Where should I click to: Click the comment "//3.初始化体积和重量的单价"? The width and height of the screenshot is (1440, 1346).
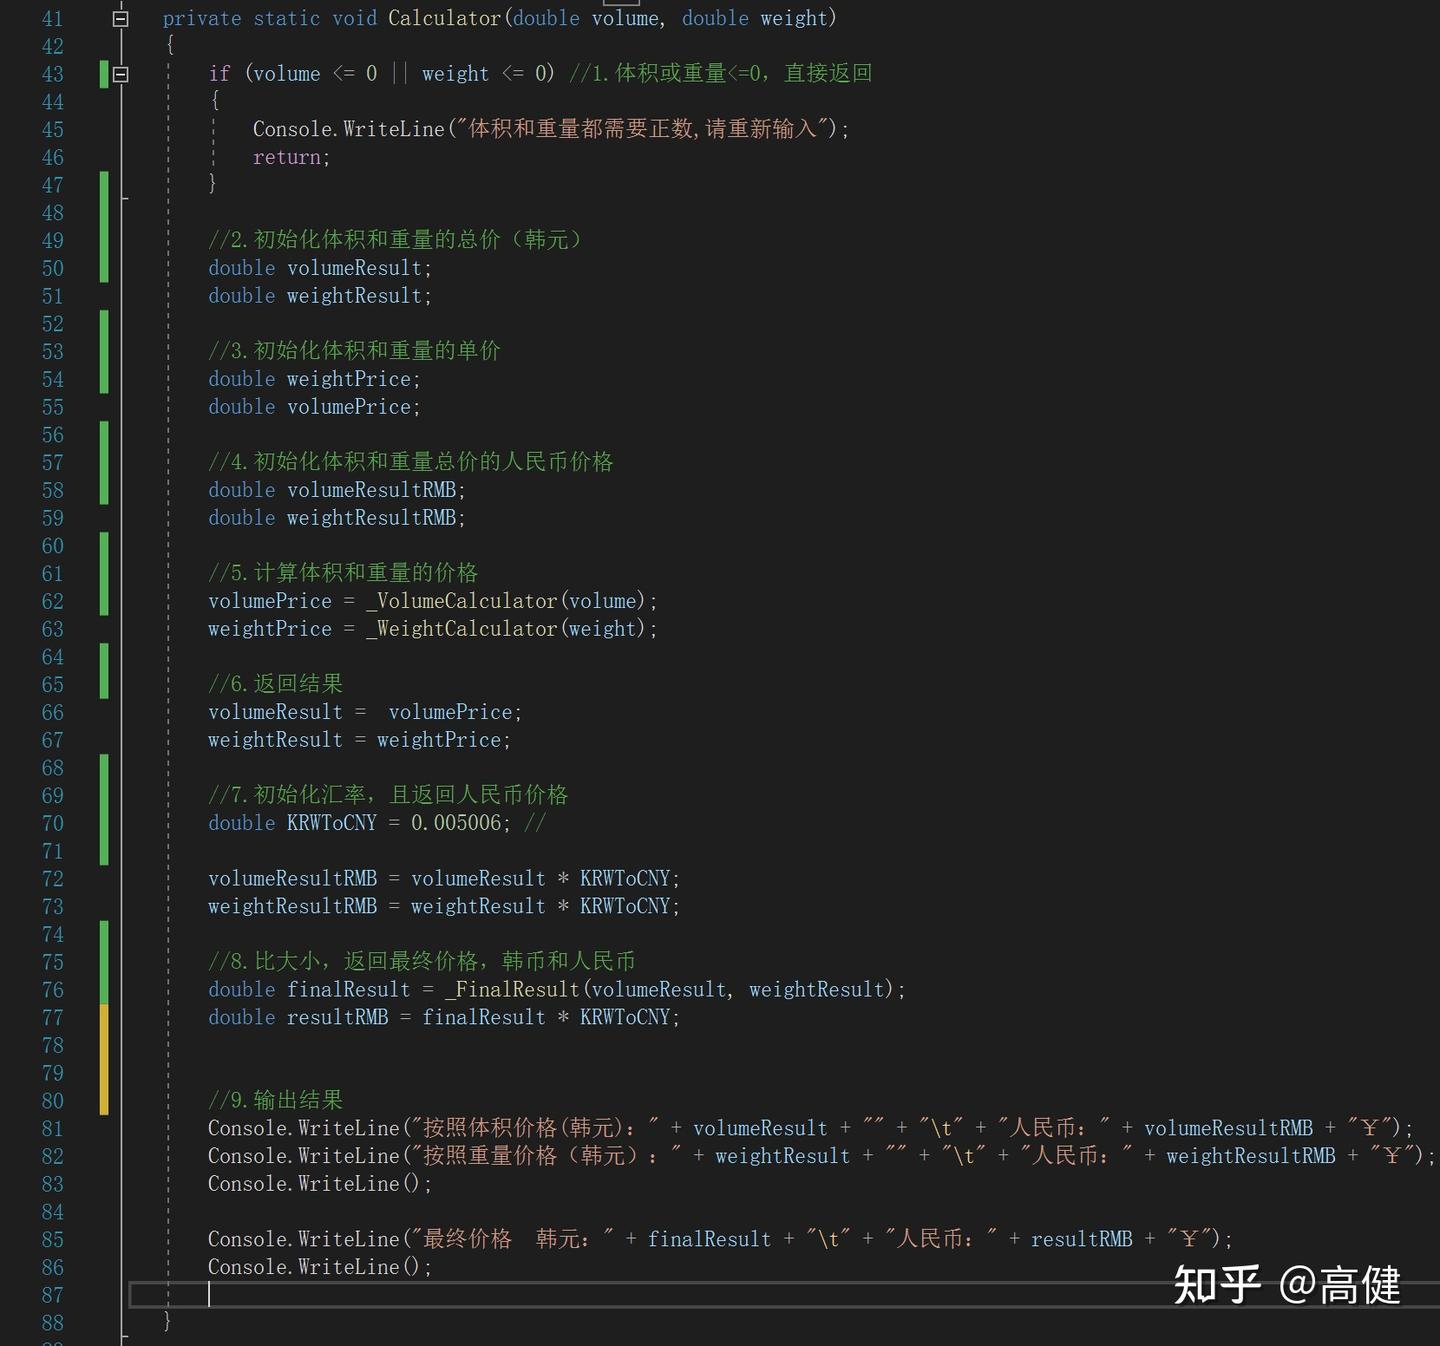point(354,351)
